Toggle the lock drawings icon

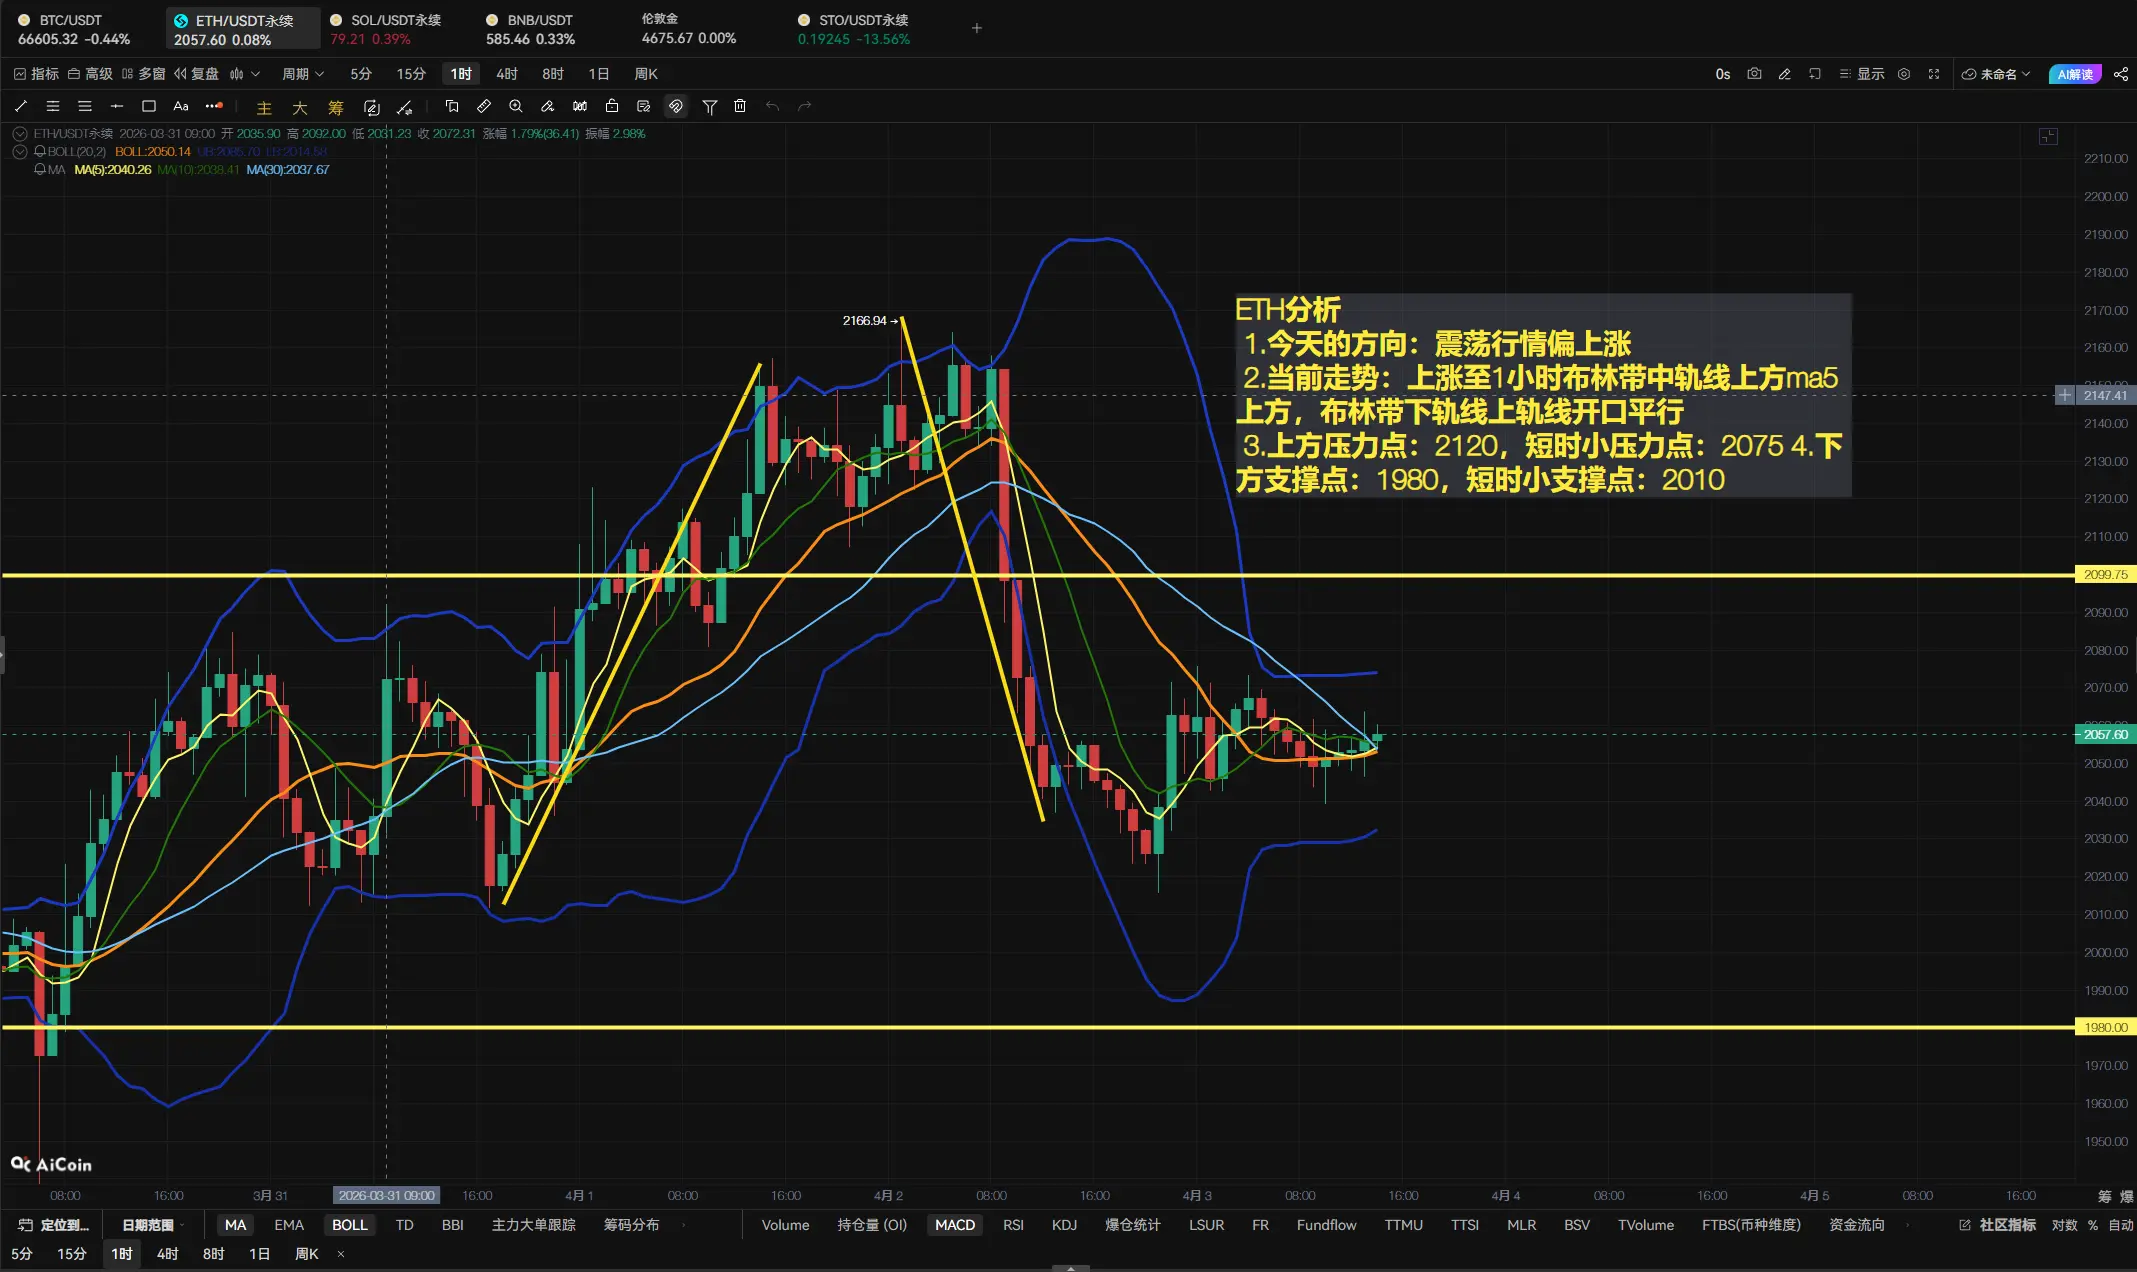pos(612,106)
